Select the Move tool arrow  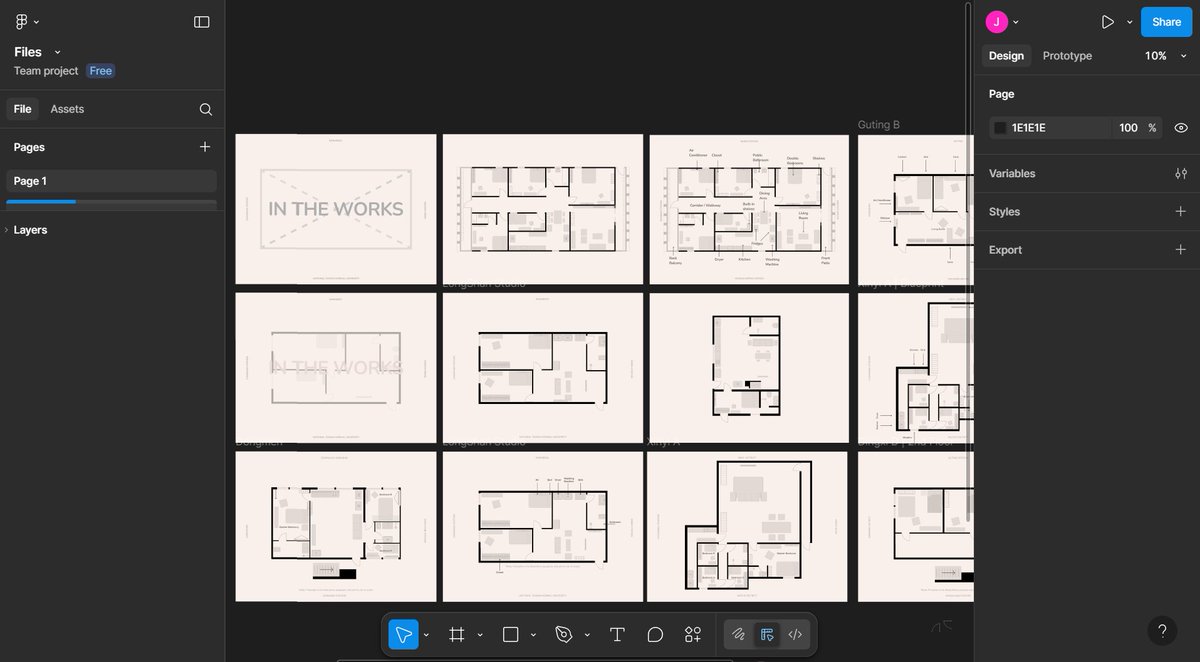[404, 634]
